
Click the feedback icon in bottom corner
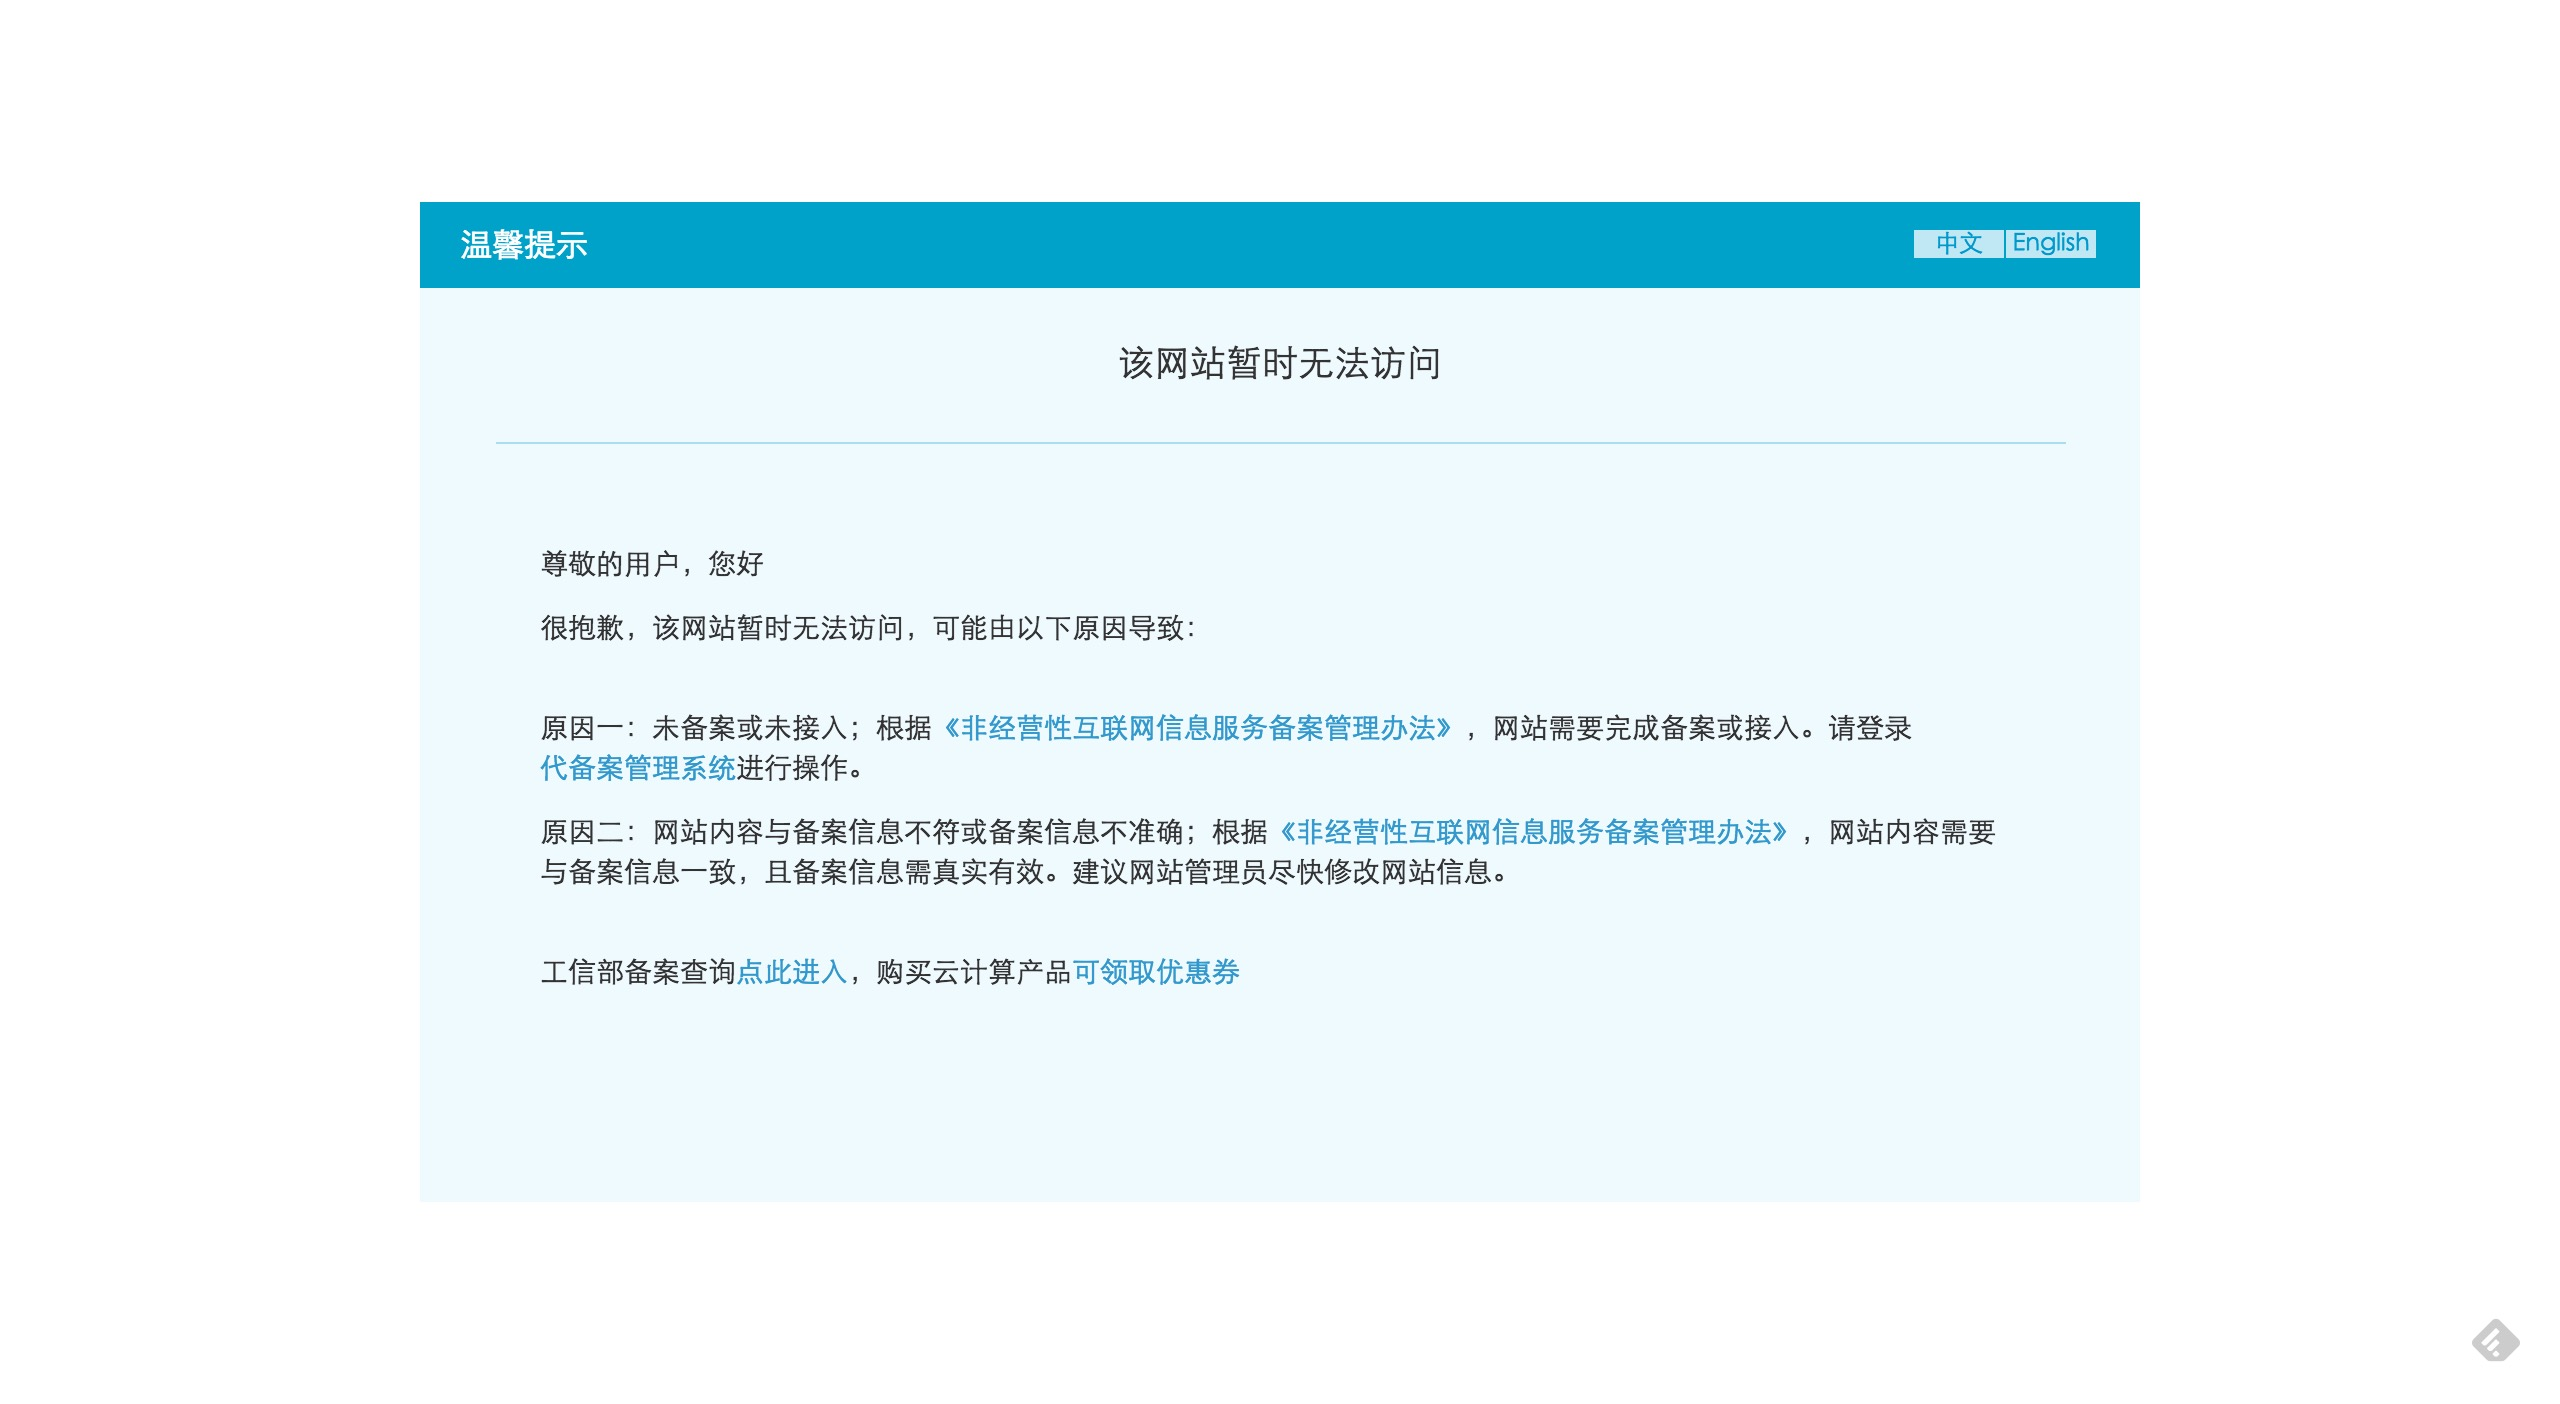click(2495, 1340)
